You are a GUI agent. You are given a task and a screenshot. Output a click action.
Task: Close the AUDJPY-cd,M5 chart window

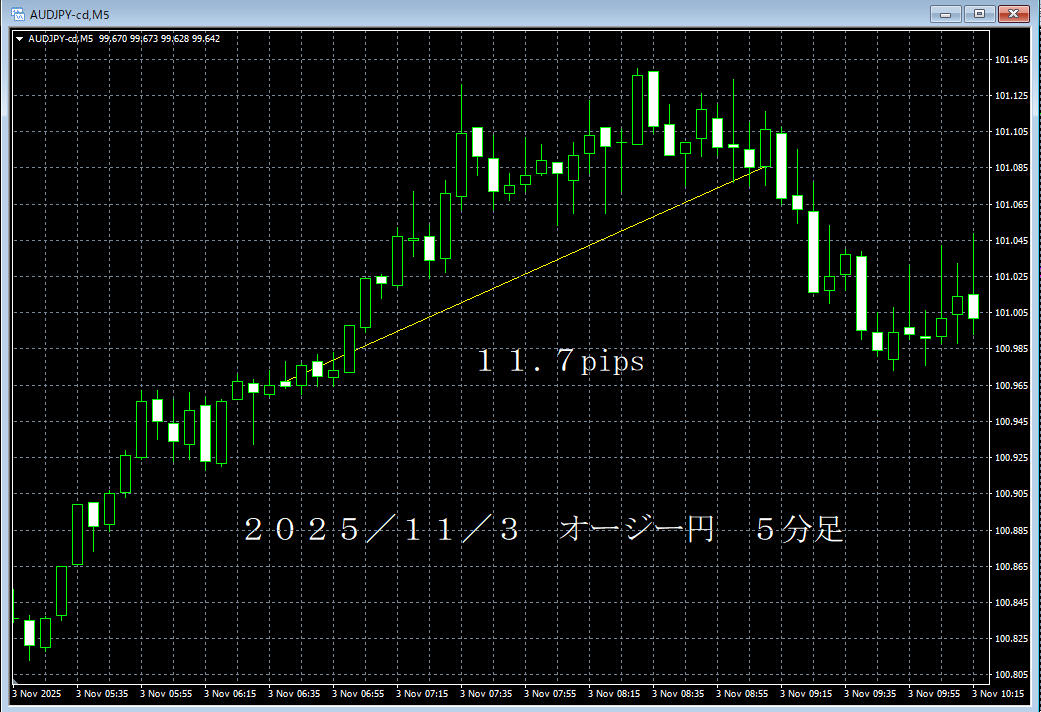point(1014,13)
